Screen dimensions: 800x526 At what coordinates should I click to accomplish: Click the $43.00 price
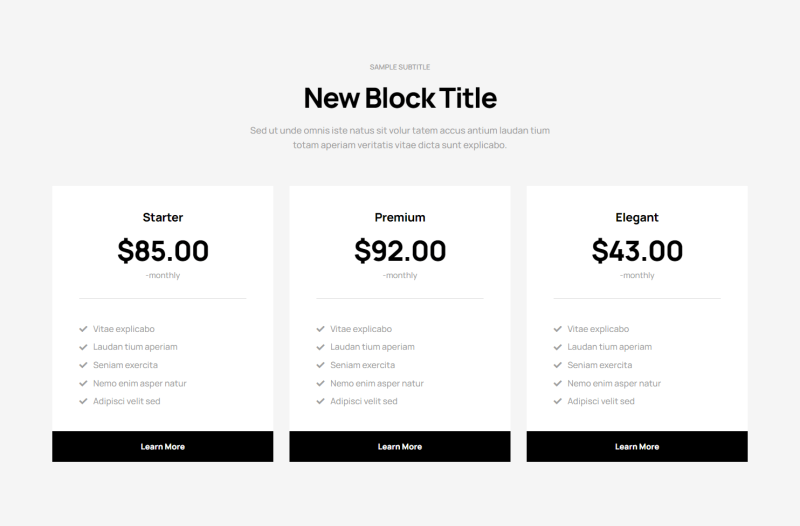click(x=637, y=250)
